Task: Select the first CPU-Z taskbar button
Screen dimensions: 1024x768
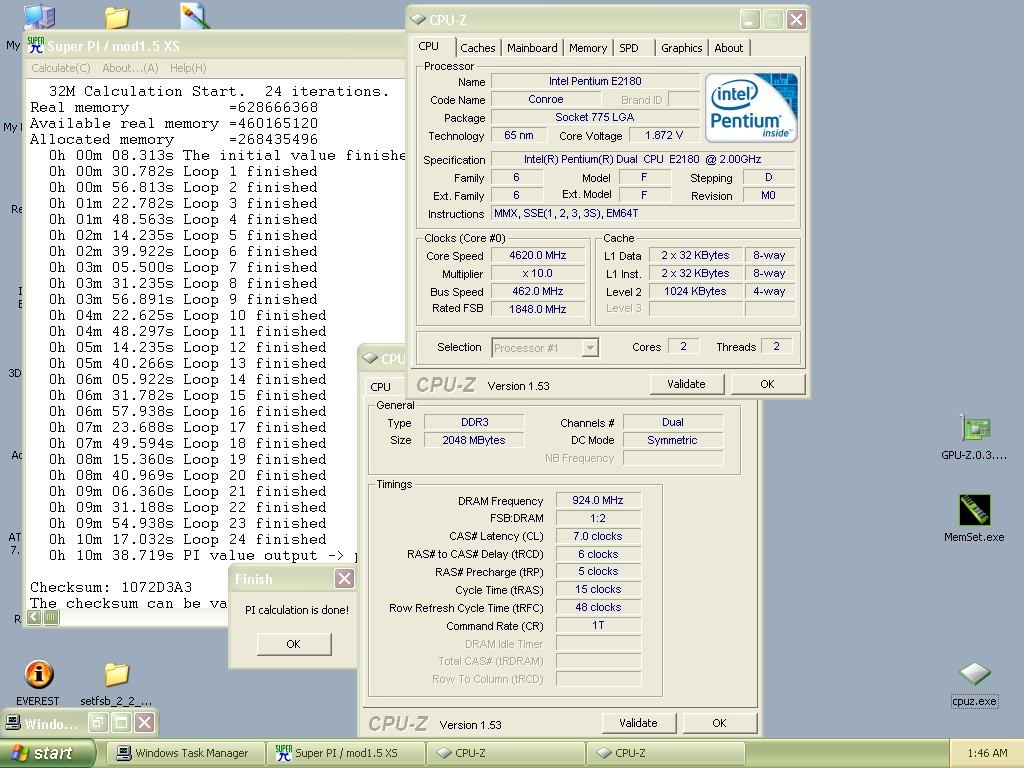Action: [505, 753]
